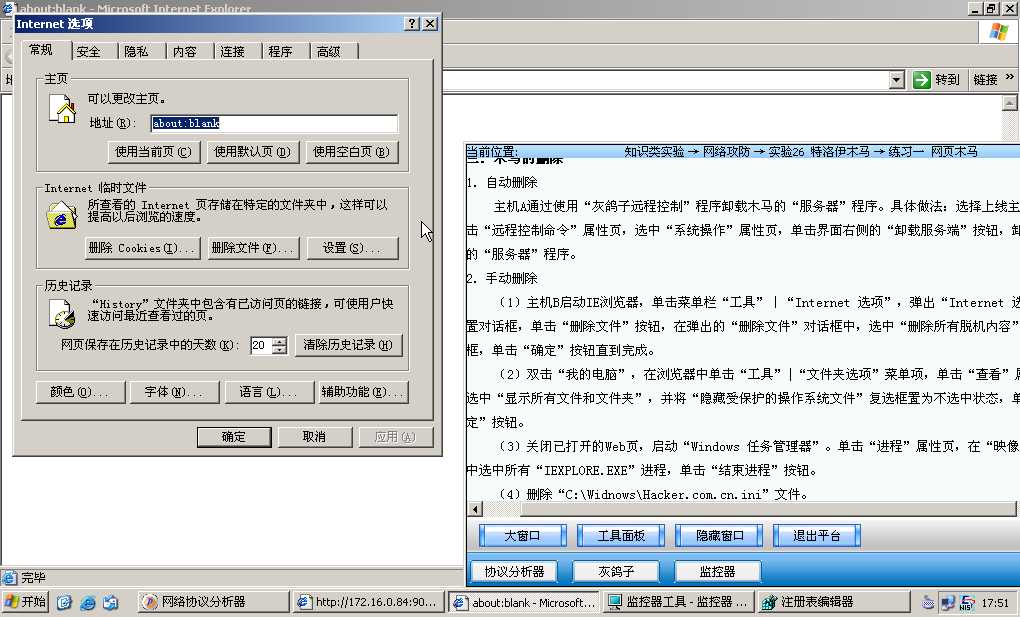Cancel dialog with 取消 button
1020x617 pixels.
click(x=315, y=437)
